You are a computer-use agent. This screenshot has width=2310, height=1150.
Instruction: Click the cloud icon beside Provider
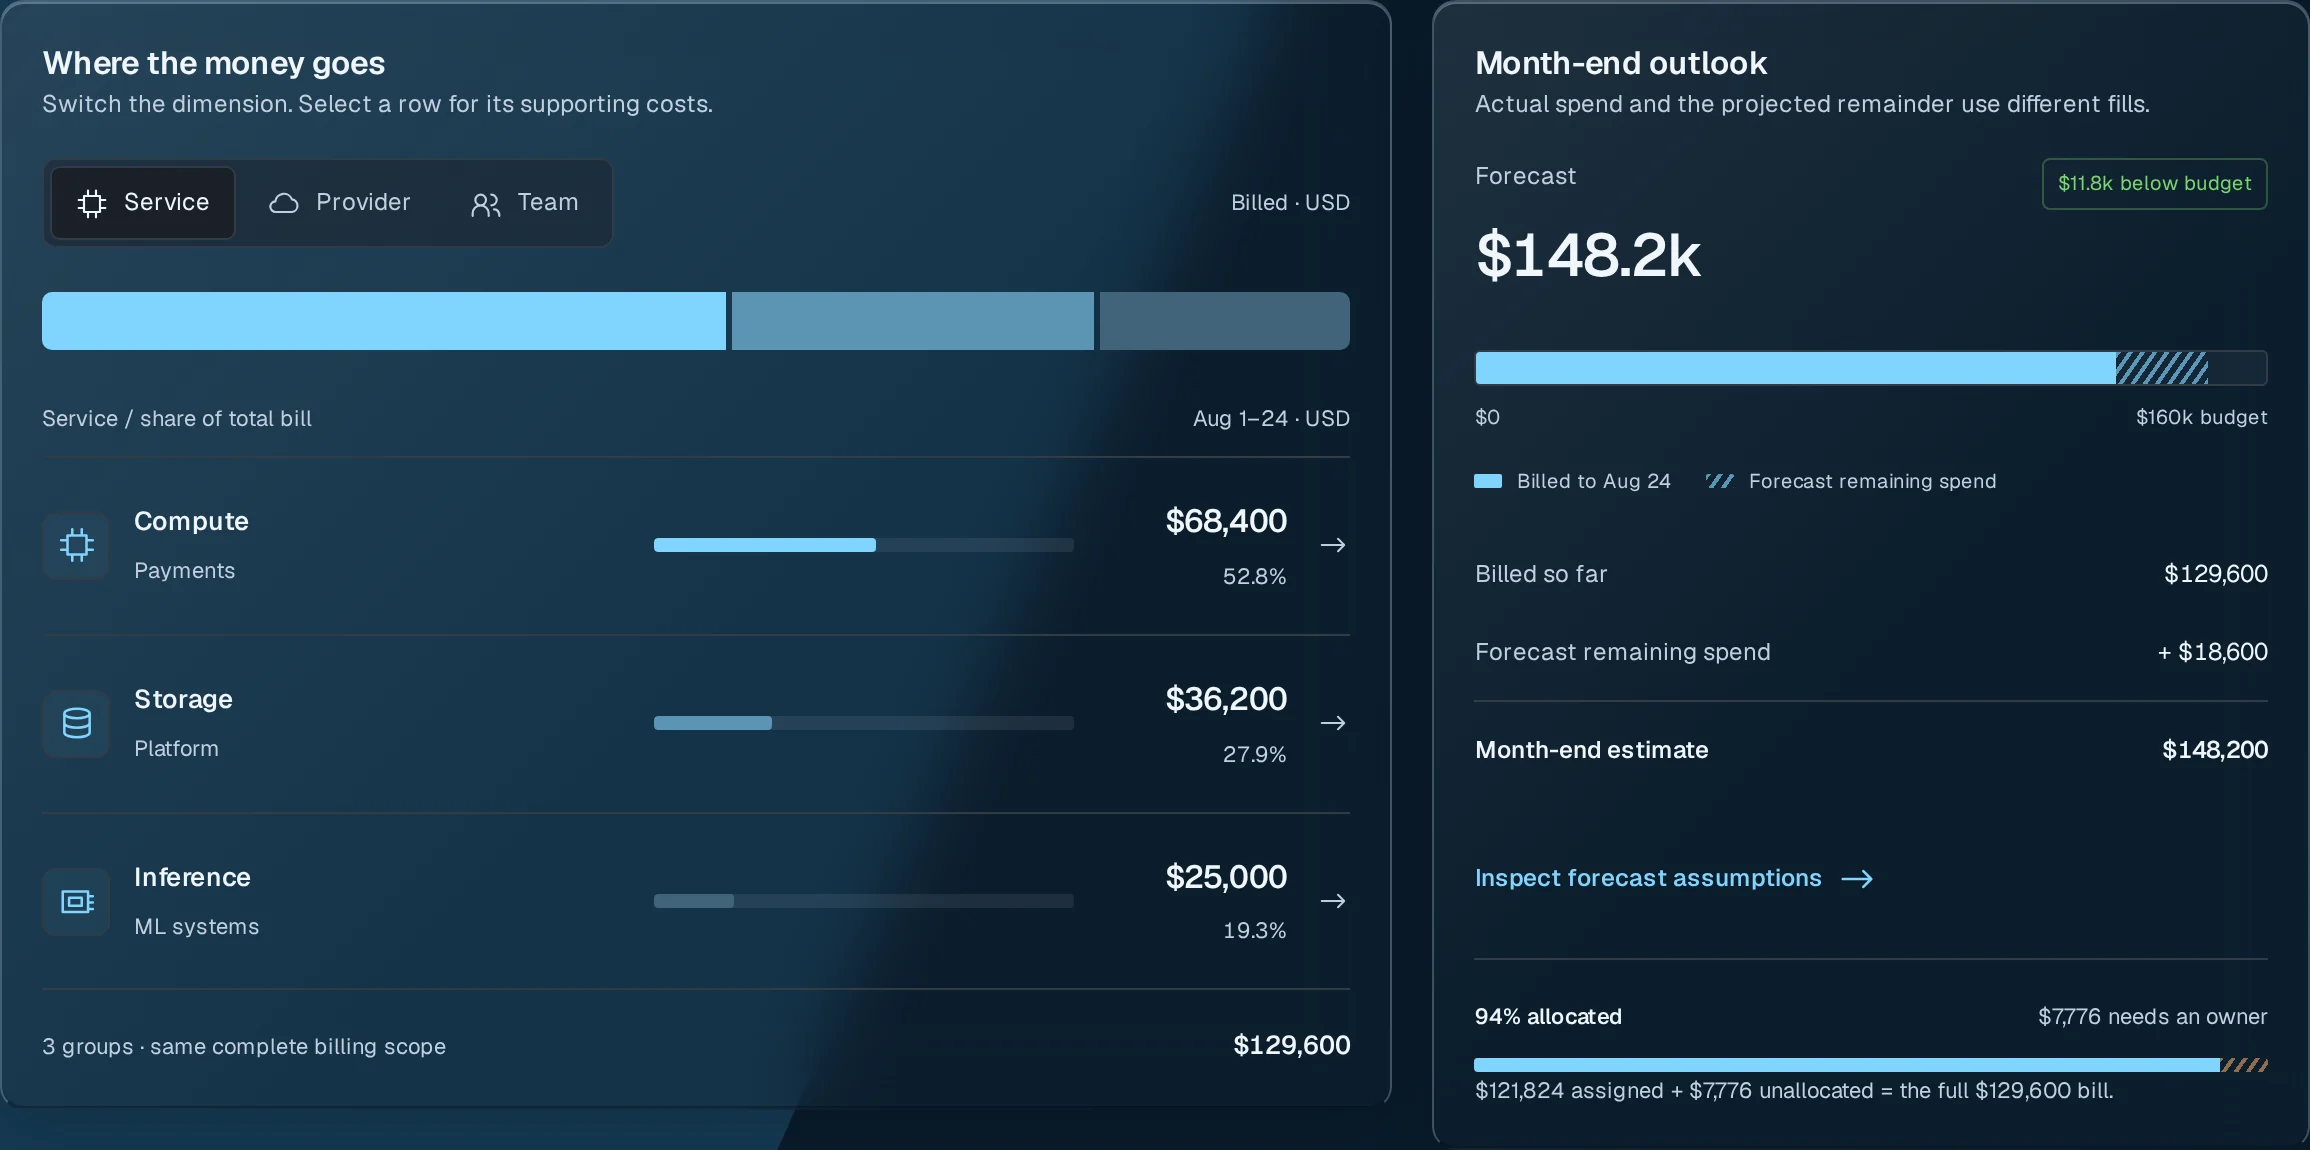click(x=284, y=204)
